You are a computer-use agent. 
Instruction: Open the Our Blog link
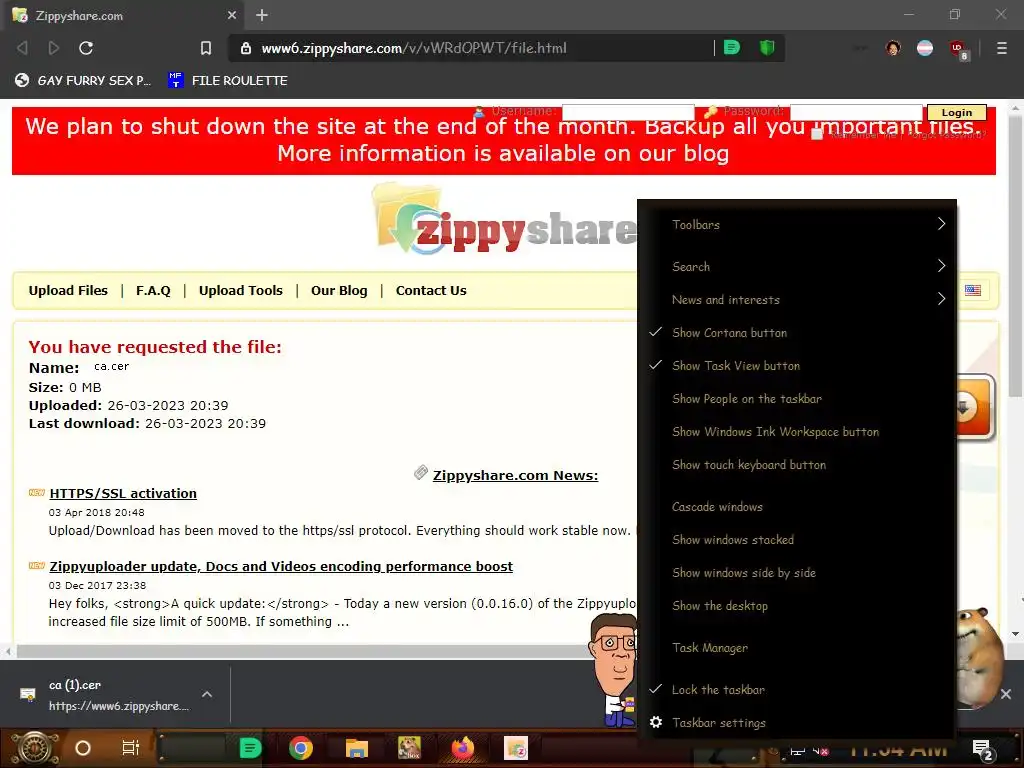click(x=339, y=291)
